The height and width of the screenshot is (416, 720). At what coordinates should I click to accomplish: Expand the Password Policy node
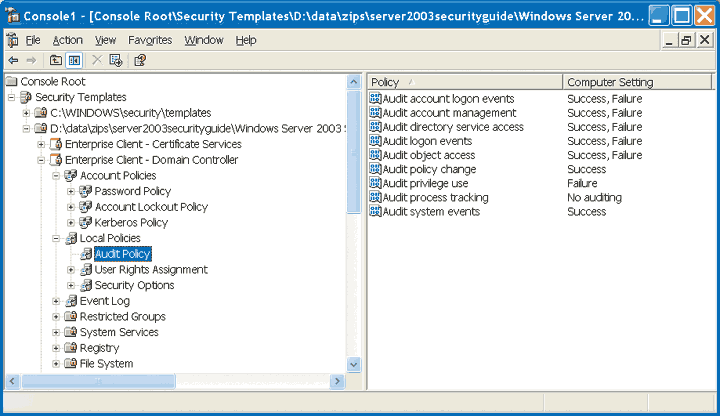(x=70, y=191)
